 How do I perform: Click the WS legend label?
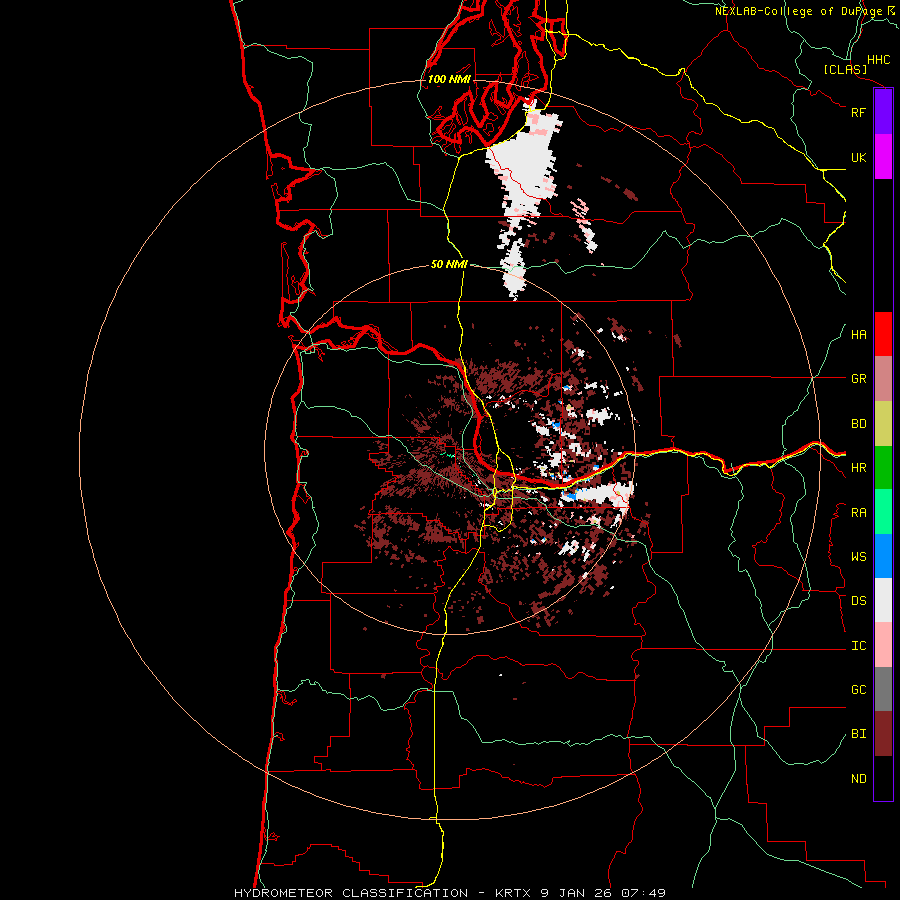click(858, 556)
